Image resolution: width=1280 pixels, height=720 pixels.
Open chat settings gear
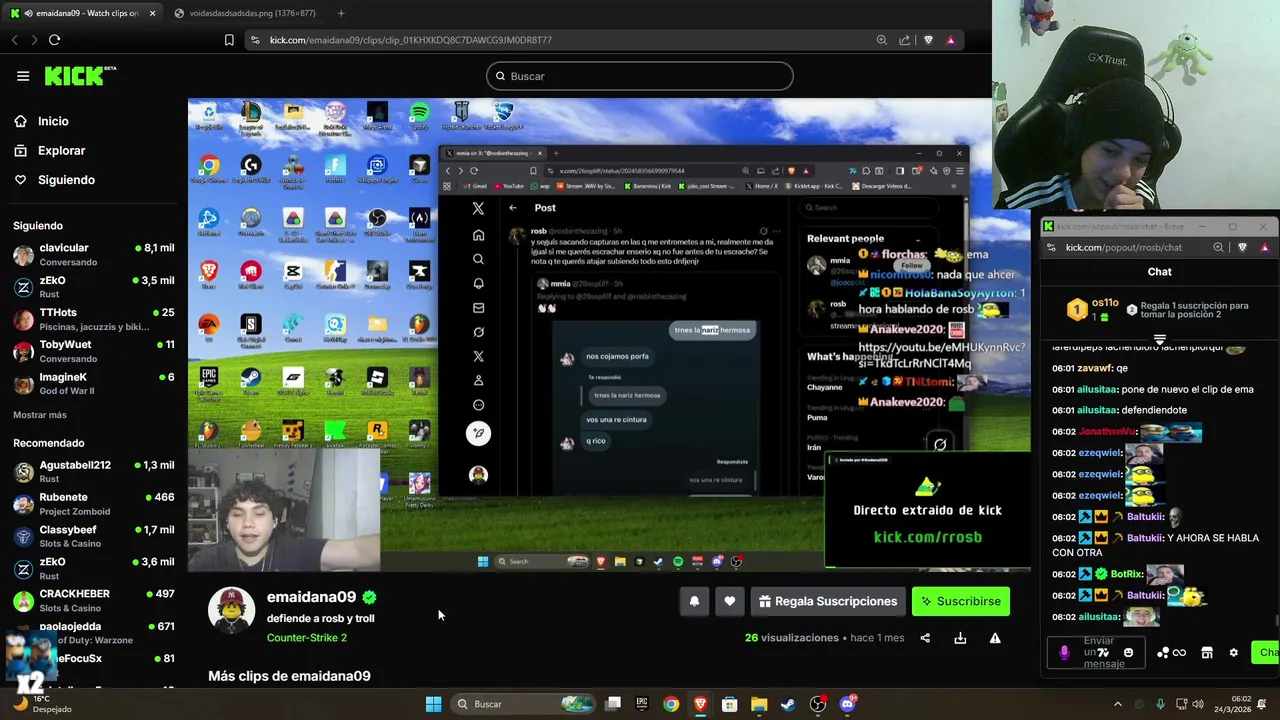click(1233, 652)
